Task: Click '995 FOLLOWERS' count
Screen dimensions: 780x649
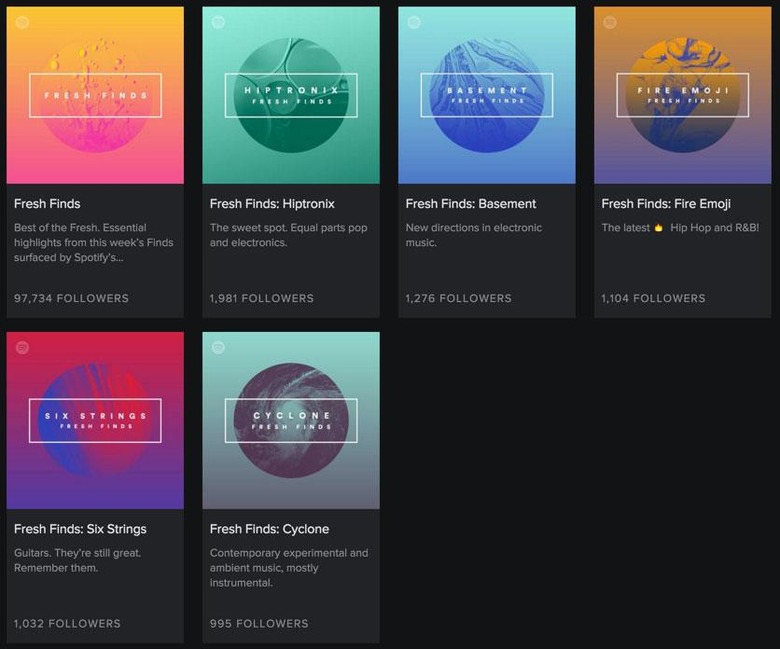Action: click(x=259, y=624)
